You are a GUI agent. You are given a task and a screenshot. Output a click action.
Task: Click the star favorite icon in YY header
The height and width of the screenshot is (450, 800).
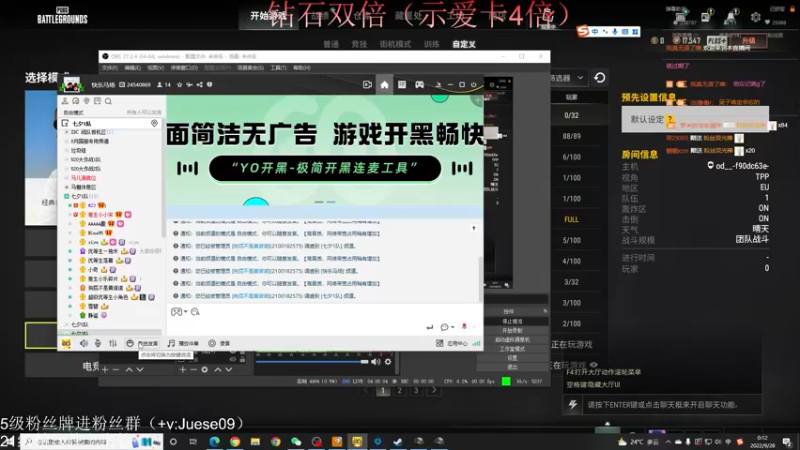pos(180,85)
